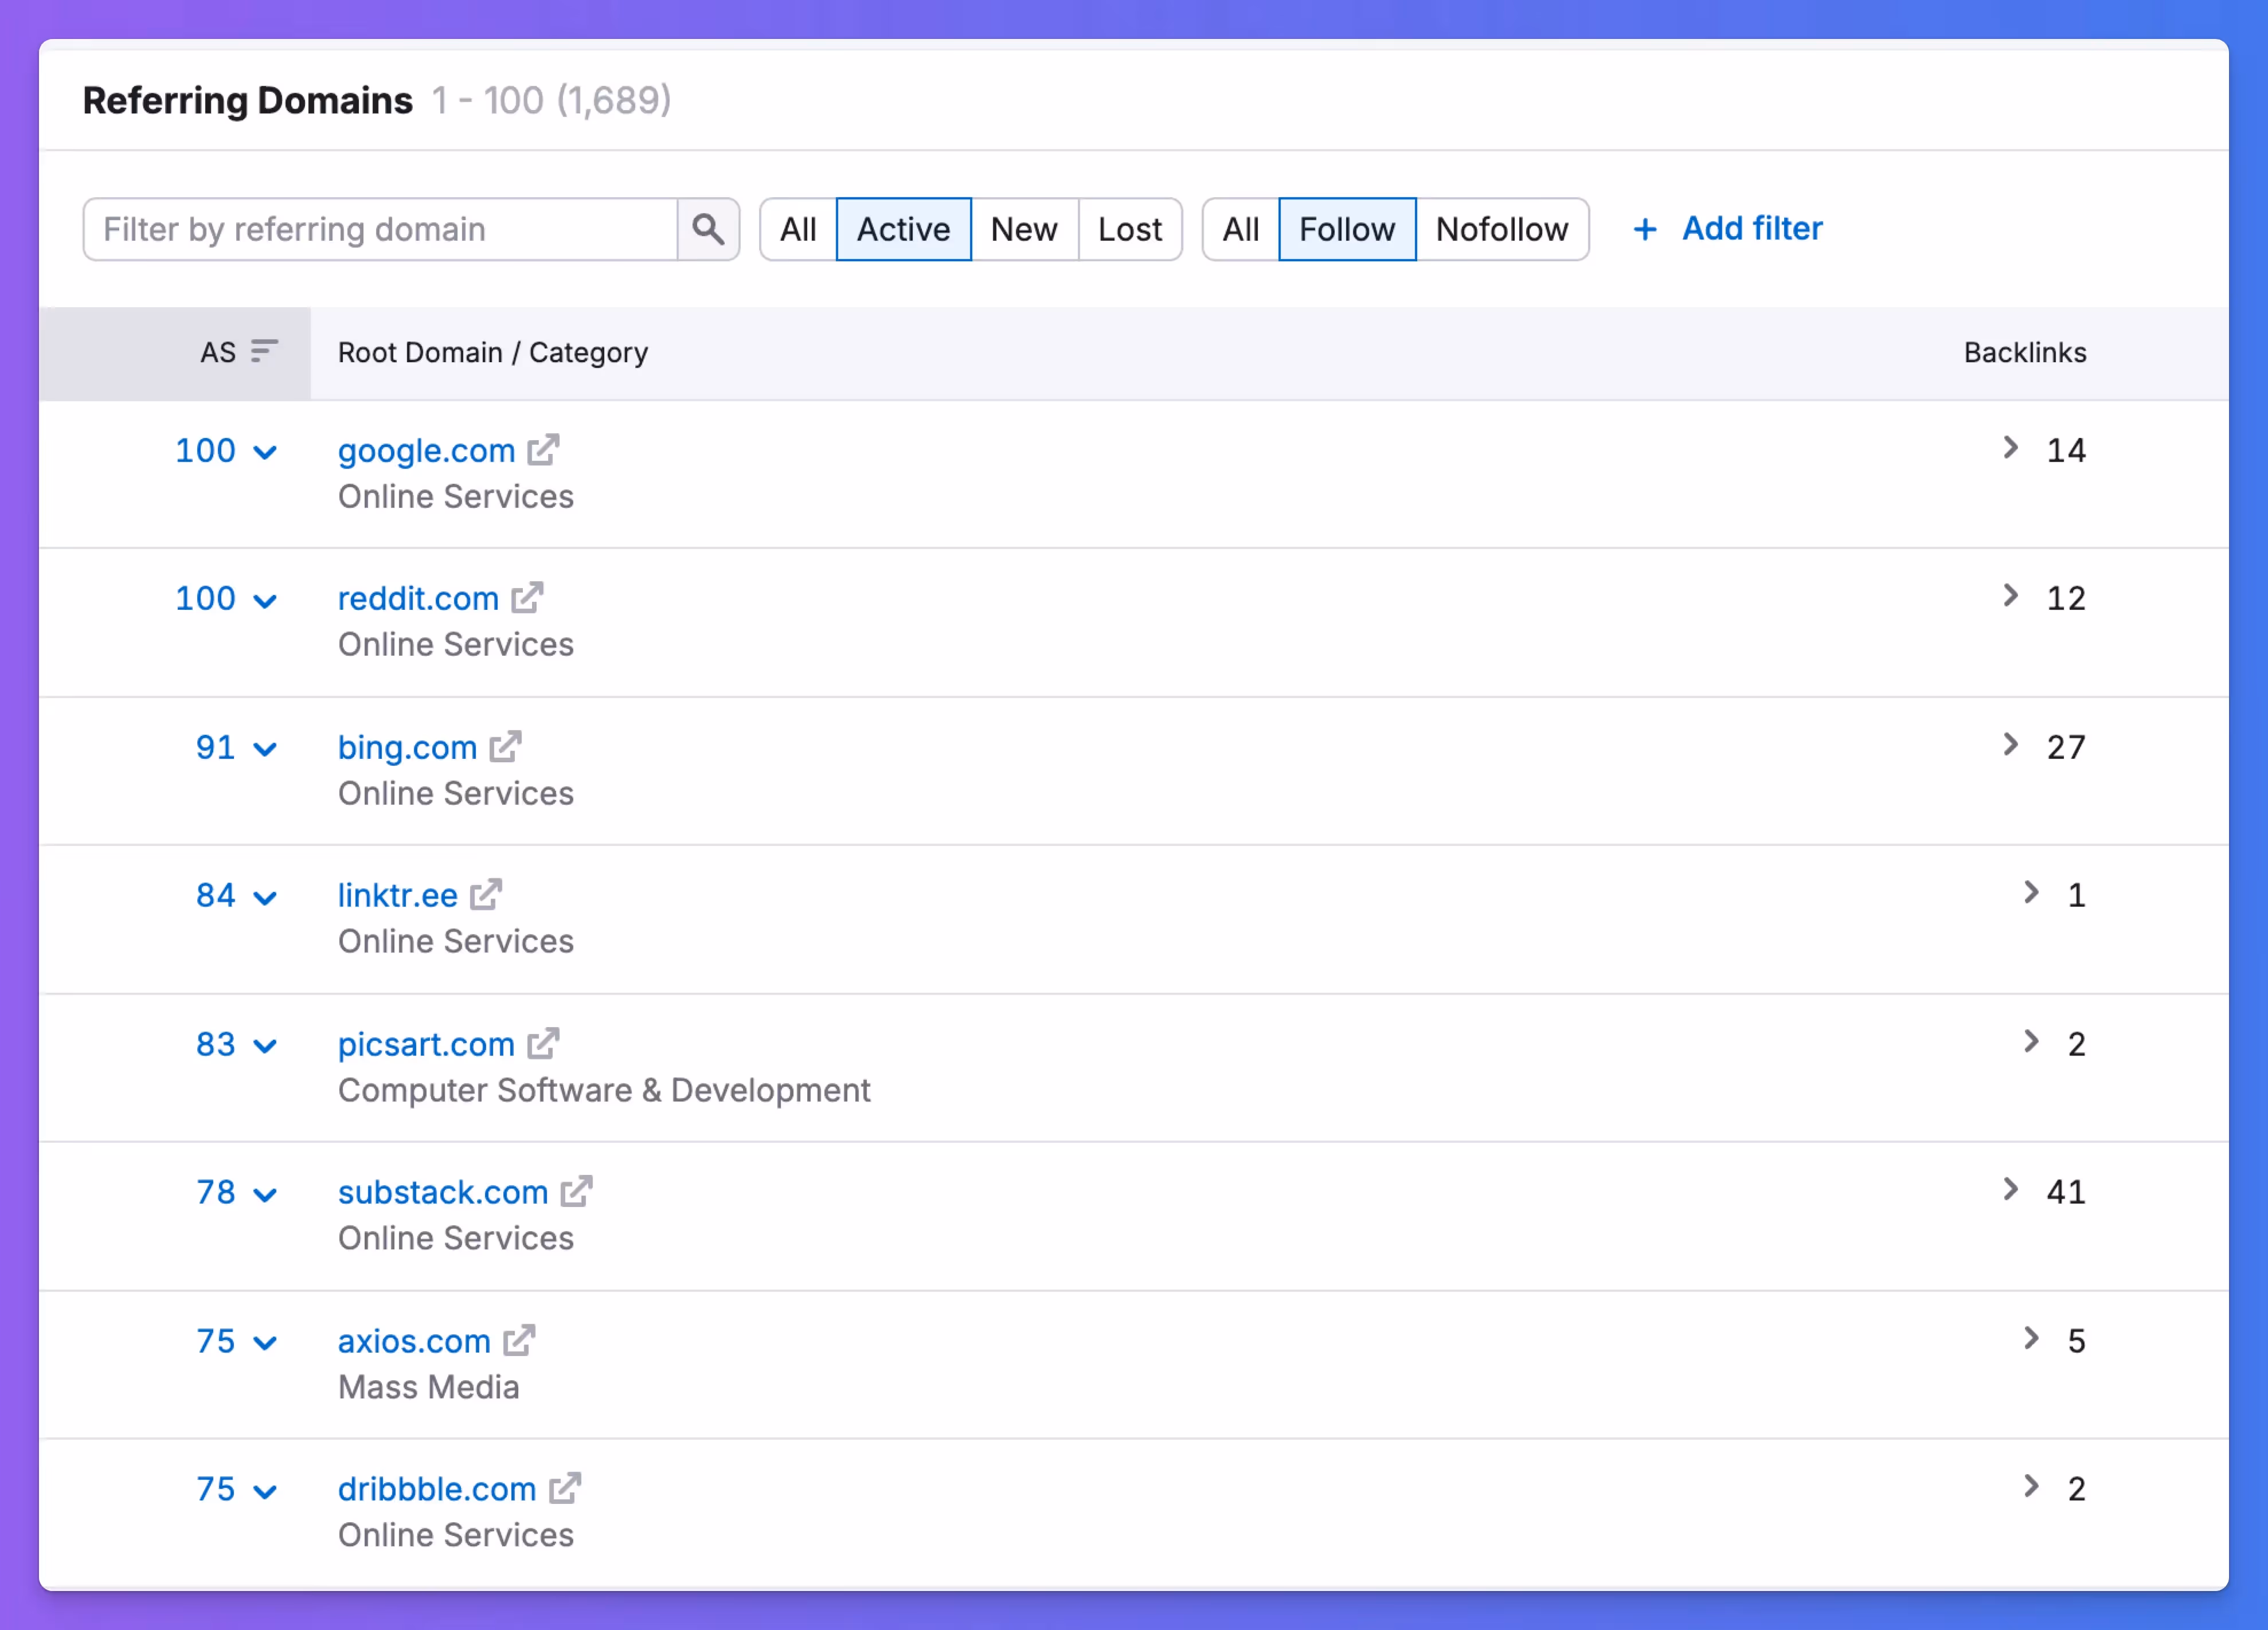Expand backlinks chevron for google.com row
The image size is (2268, 1630).
tap(2011, 448)
